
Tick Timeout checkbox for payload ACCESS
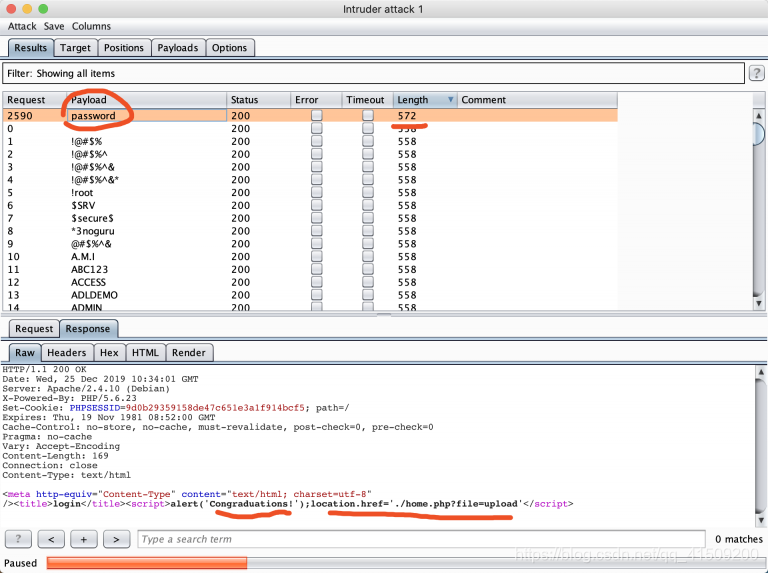(x=368, y=282)
